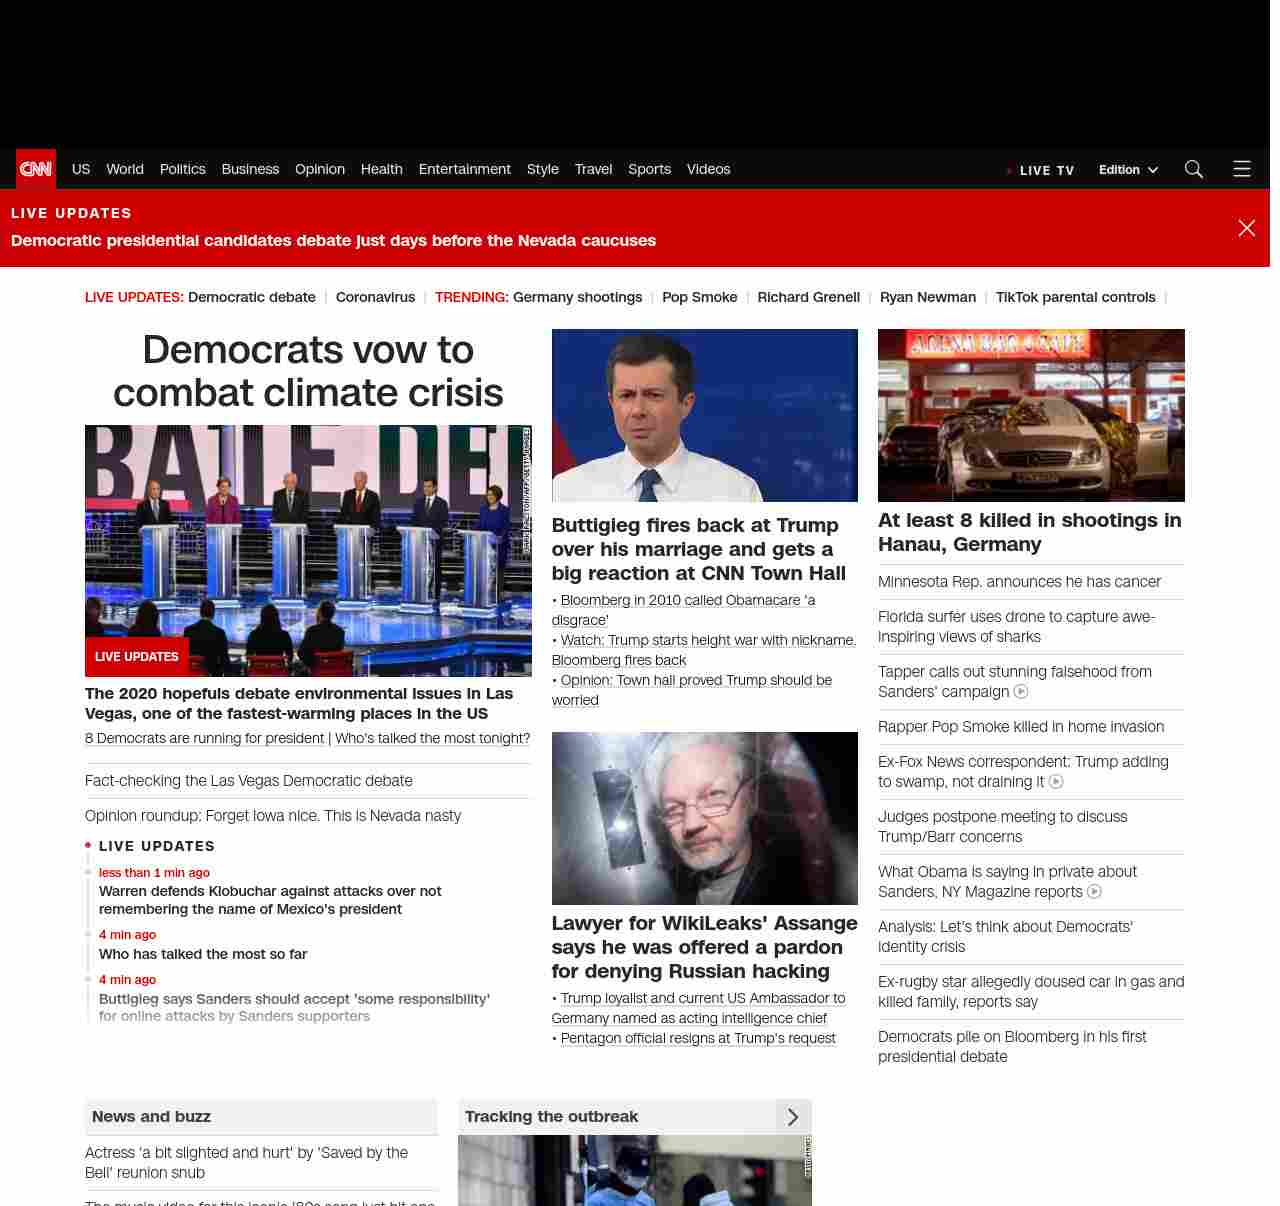Screen dimensions: 1280x1206
Task: Click red LIVE UPDATES badge on debate photo
Action: [137, 657]
